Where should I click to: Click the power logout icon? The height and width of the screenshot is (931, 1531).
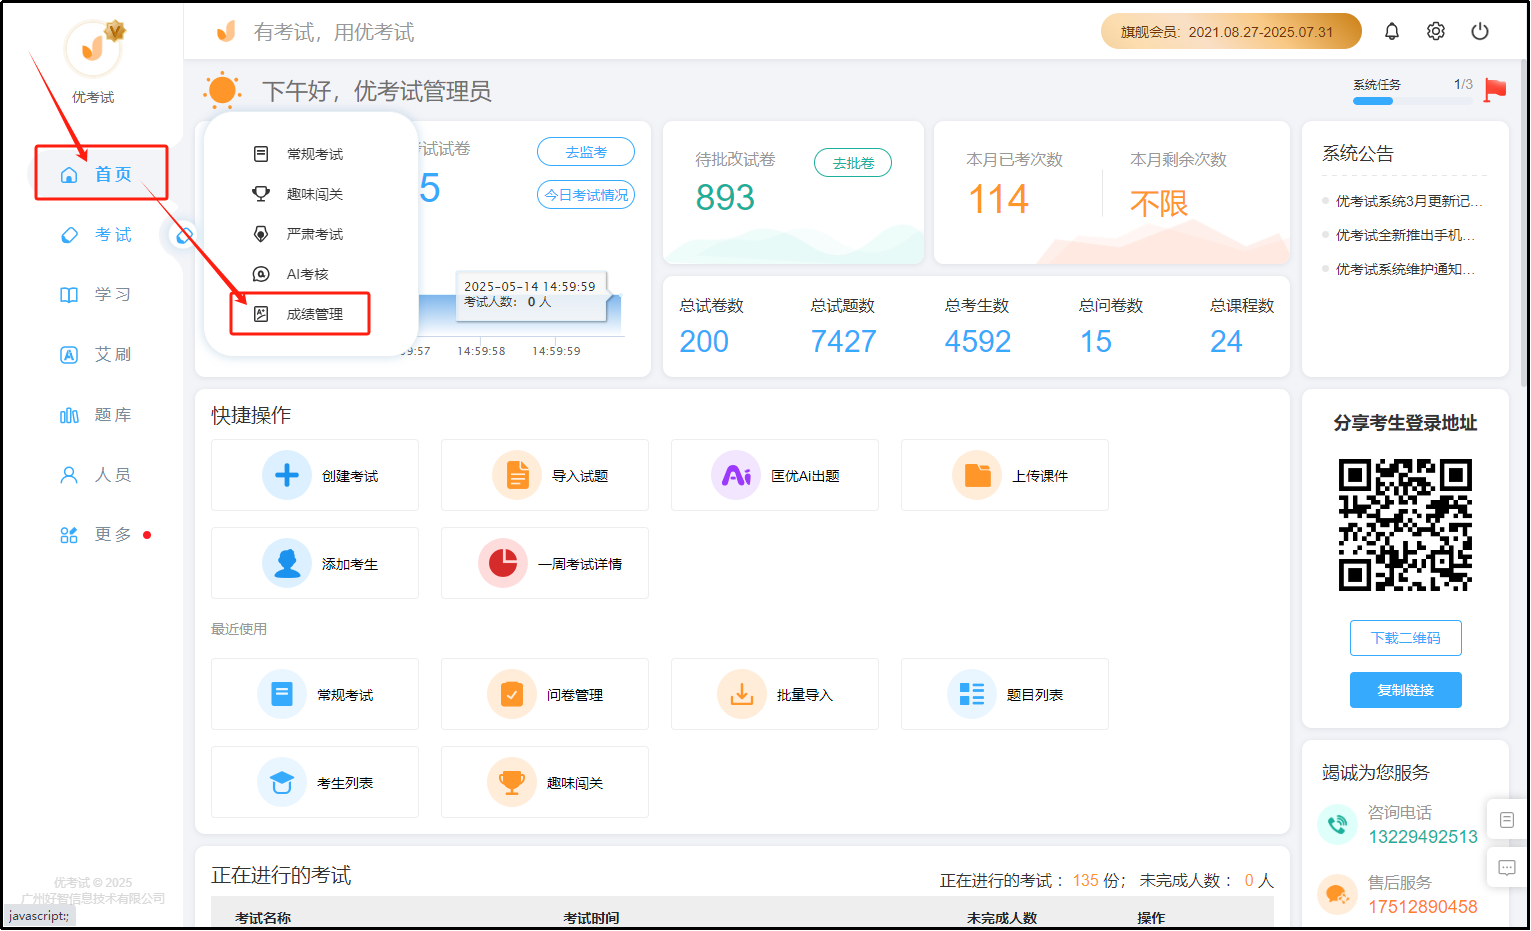(x=1480, y=31)
